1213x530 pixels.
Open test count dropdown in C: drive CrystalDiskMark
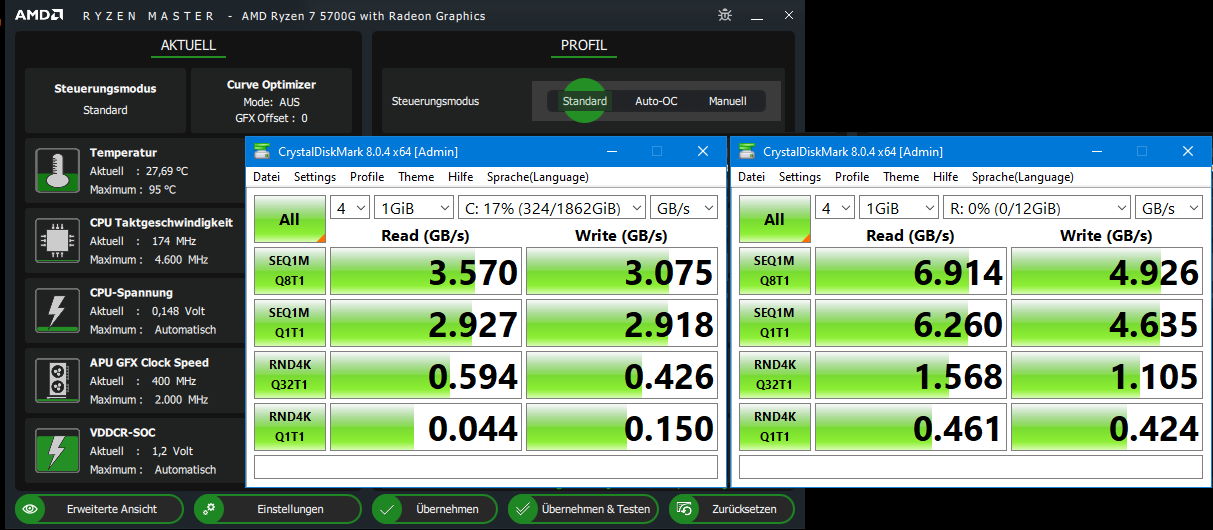(x=349, y=208)
